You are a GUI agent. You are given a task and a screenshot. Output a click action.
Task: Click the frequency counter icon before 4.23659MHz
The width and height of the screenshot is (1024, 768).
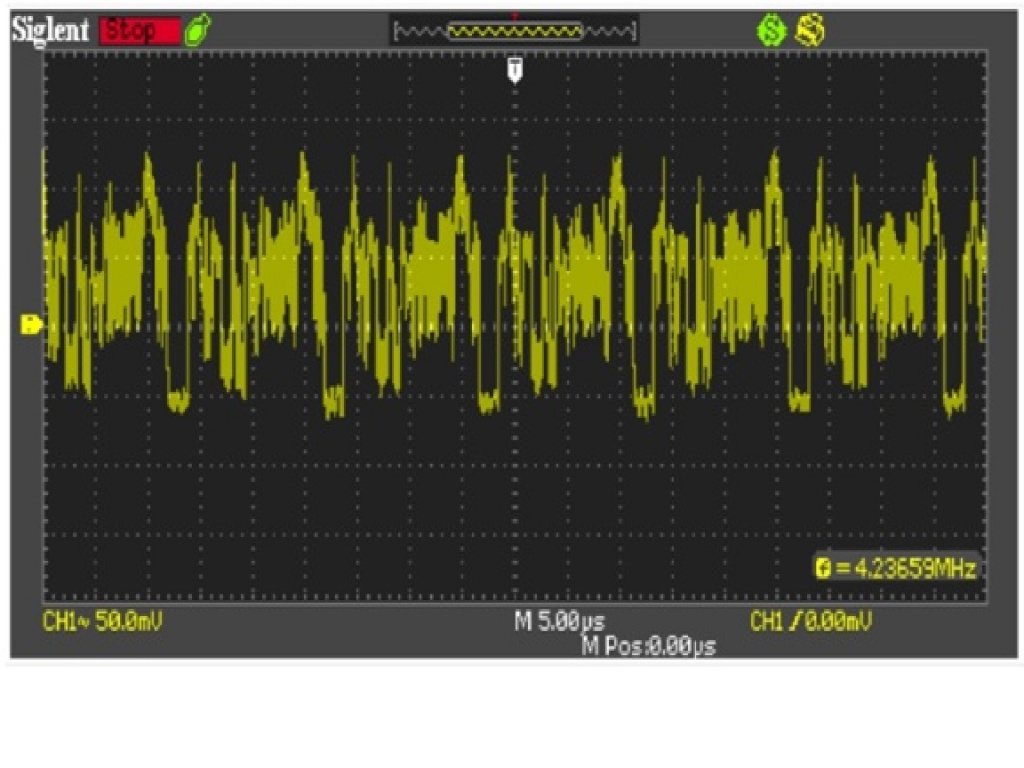coord(823,568)
